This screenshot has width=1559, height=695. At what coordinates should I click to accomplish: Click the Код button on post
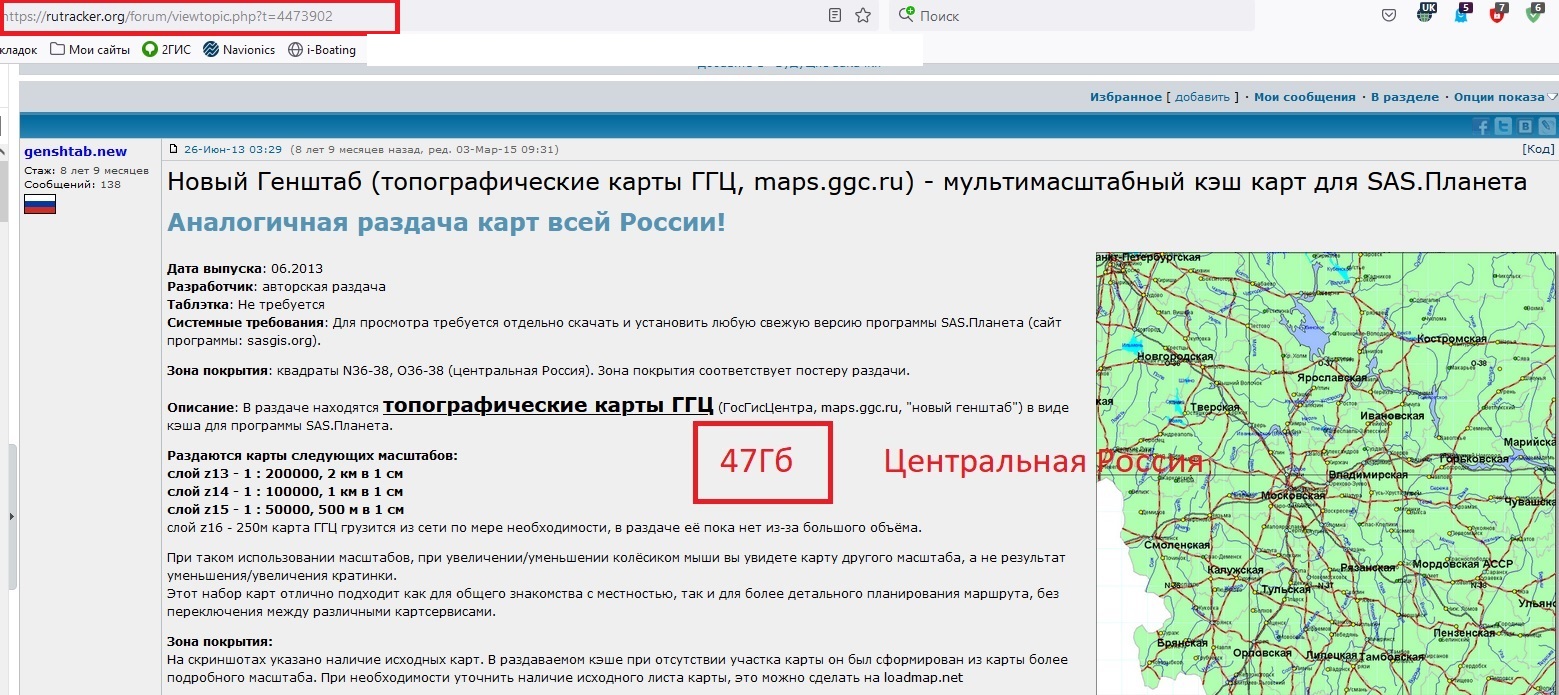[1537, 149]
